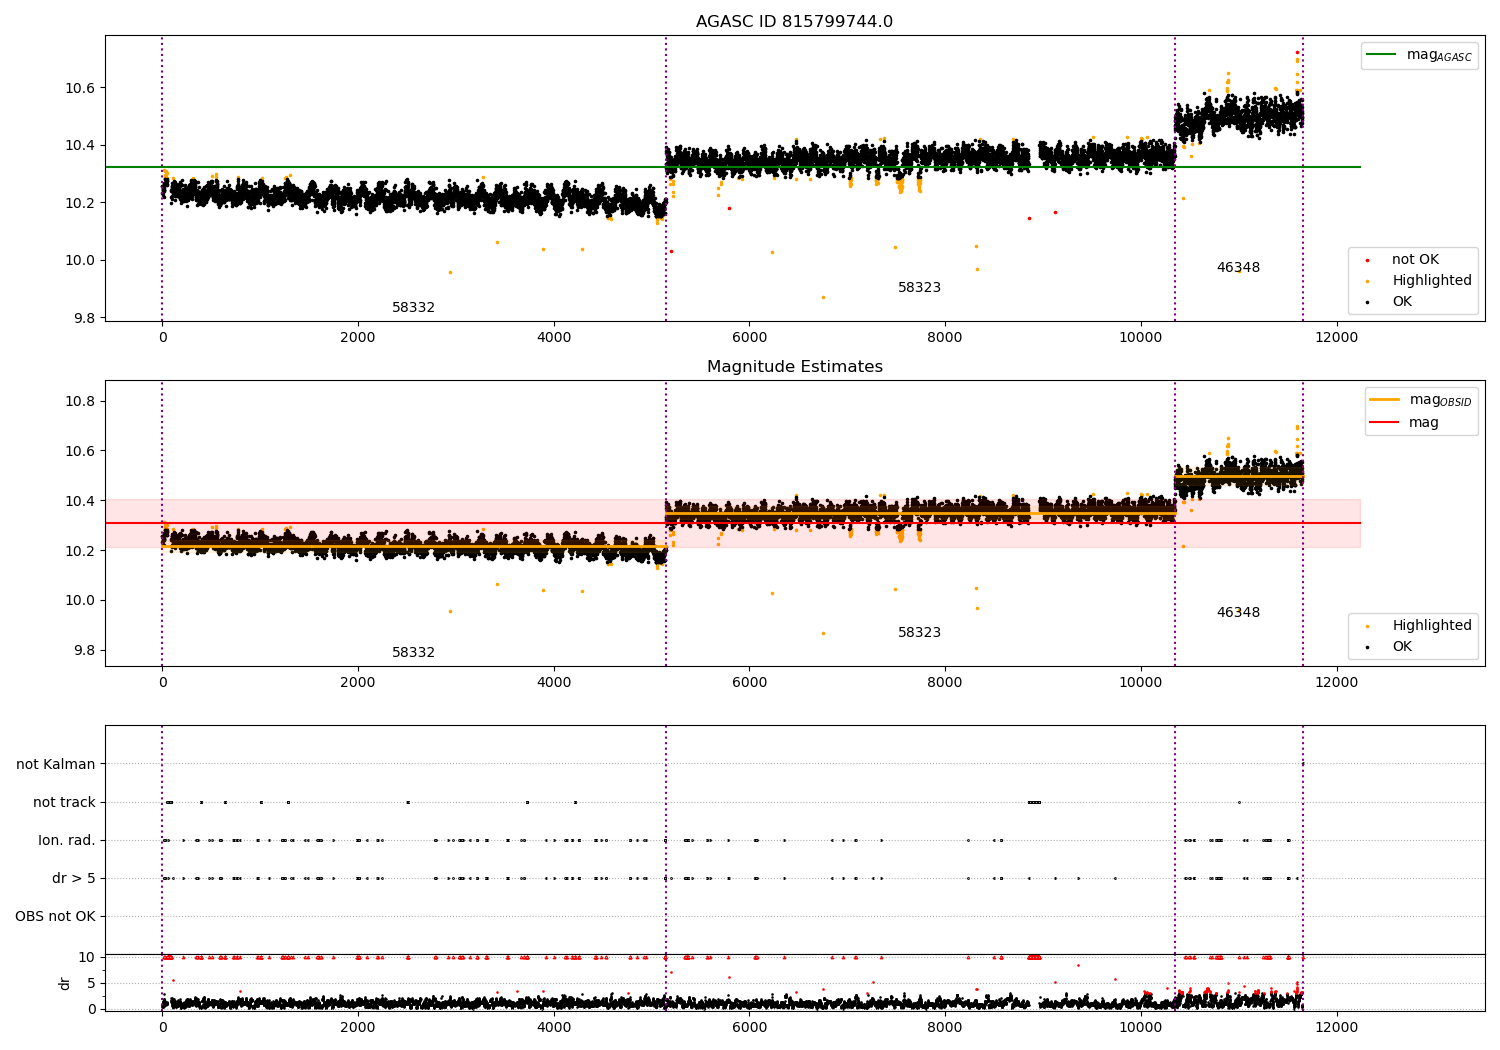Click the 'AGASC ID 815799744.0' plot title
This screenshot has height=1050, width=1500.
point(794,22)
